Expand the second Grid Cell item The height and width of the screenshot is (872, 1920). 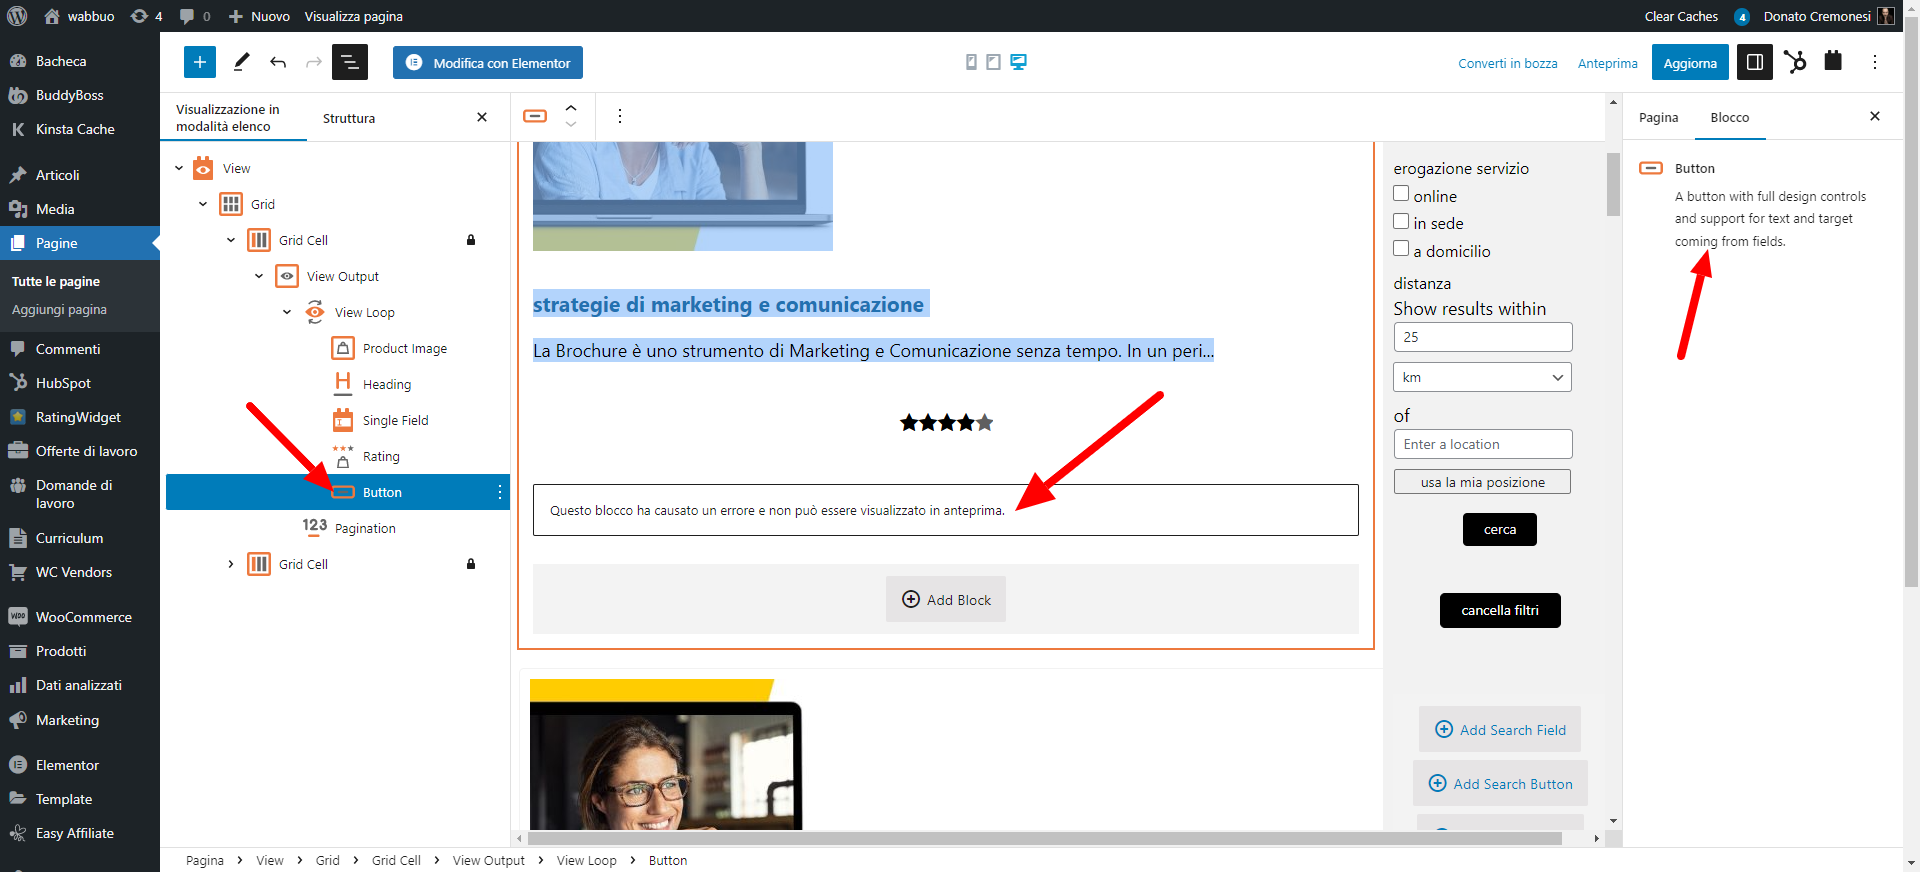231,564
